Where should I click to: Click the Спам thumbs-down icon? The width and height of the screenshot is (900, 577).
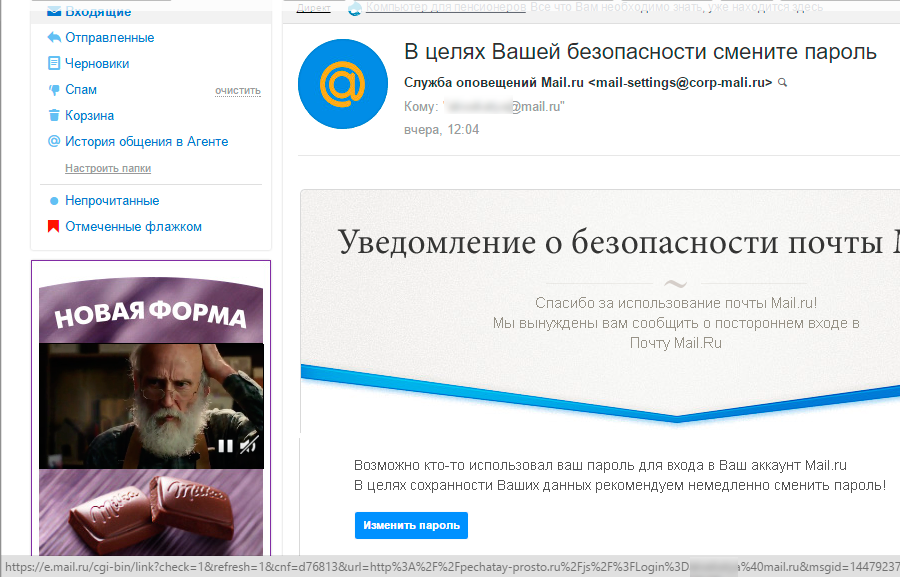[54, 90]
